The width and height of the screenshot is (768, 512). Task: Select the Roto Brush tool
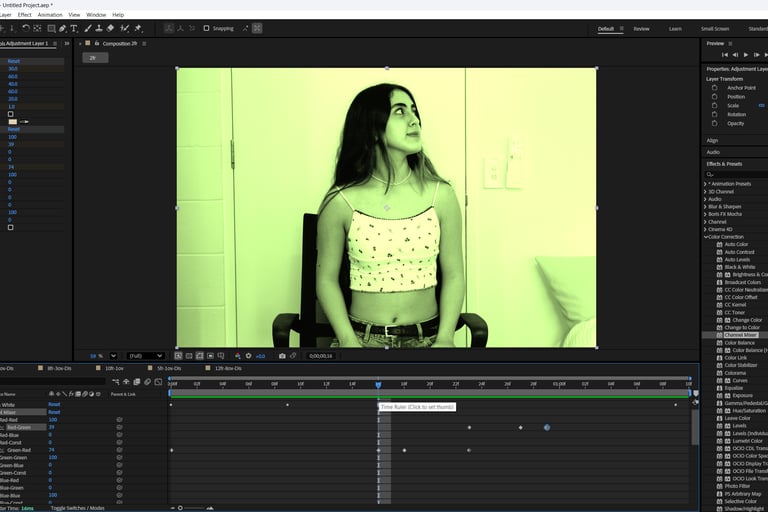coord(125,28)
